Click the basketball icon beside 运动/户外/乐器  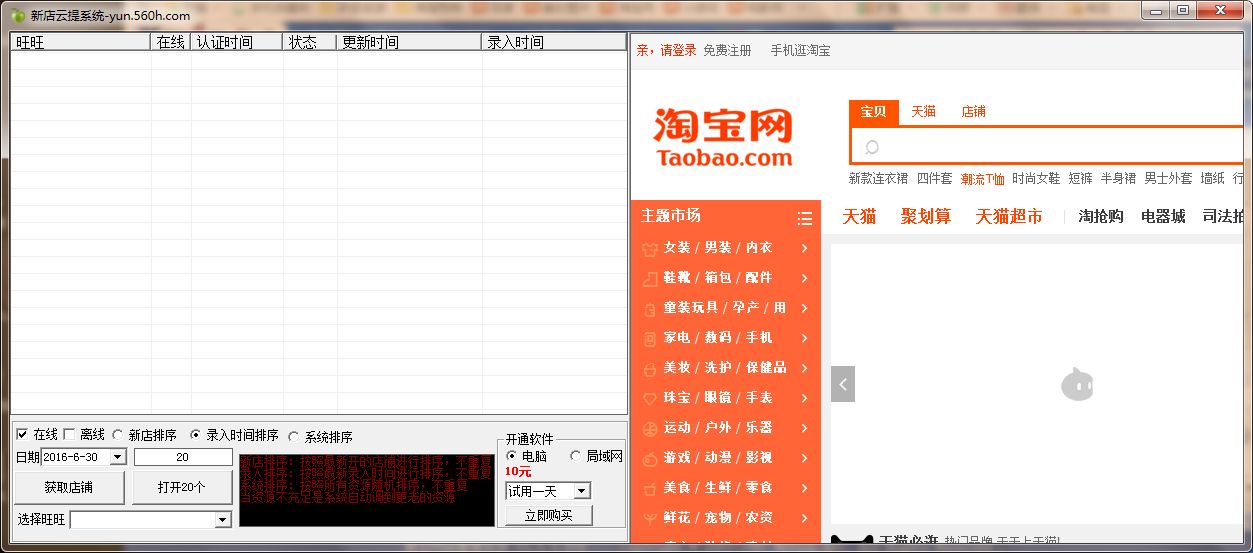pos(650,428)
